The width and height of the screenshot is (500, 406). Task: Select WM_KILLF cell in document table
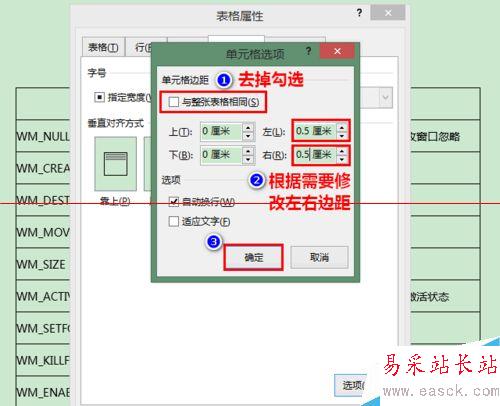[x=43, y=360]
